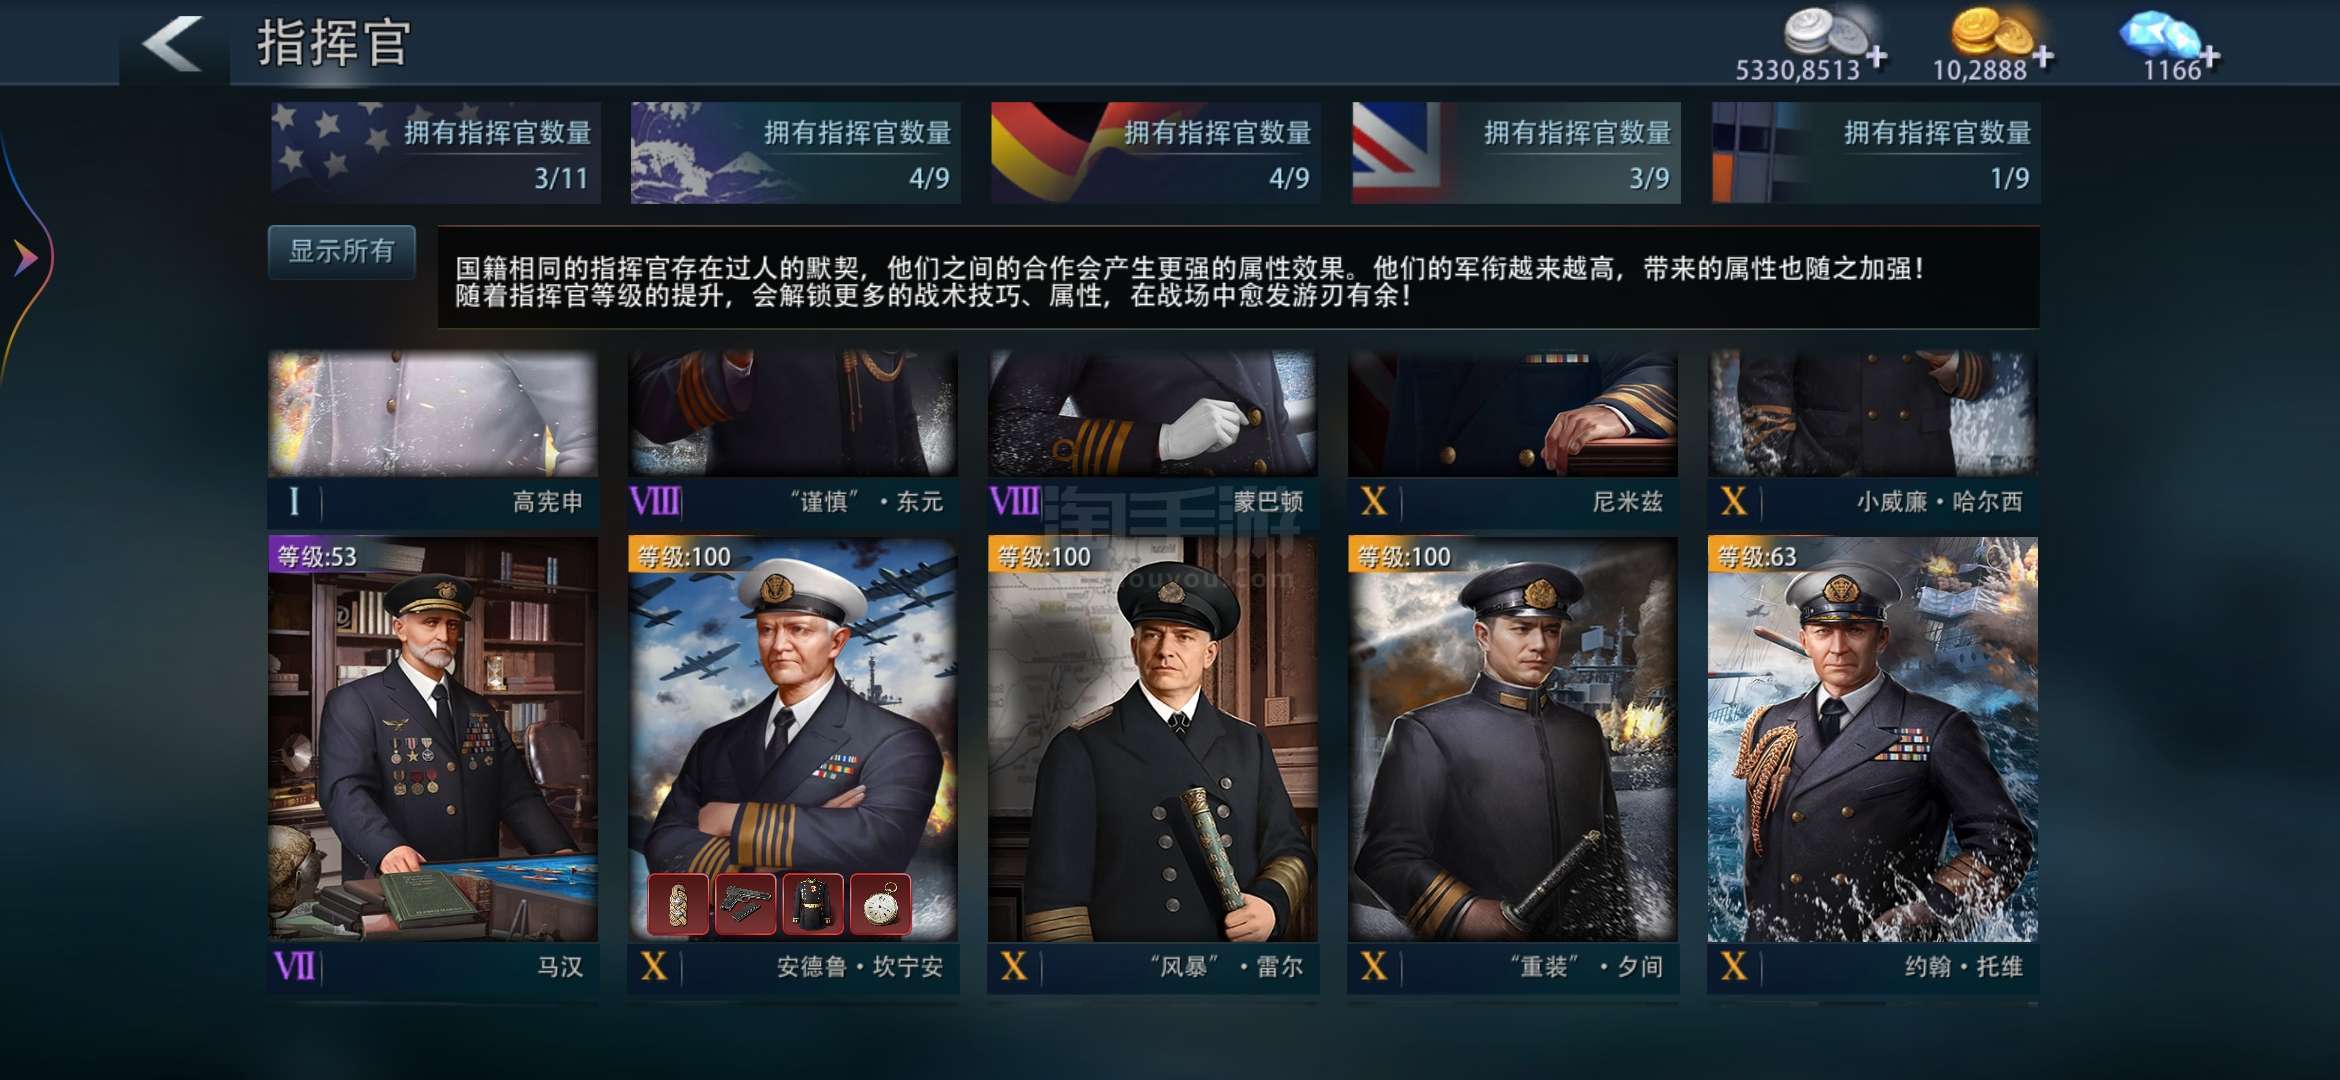Viewport: 2340px width, 1080px height.
Task: Open commander 约翰·托维 card
Action: point(1873,764)
